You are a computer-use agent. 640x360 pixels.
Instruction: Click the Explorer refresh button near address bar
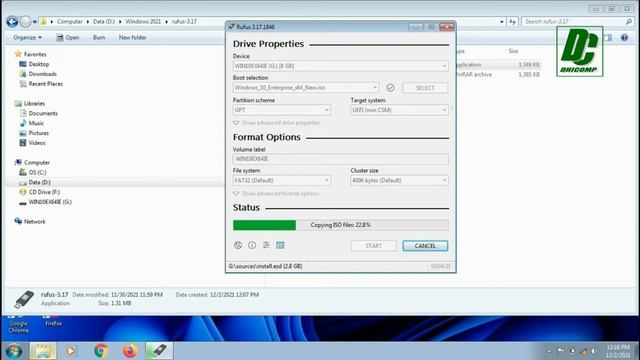tap(512, 22)
